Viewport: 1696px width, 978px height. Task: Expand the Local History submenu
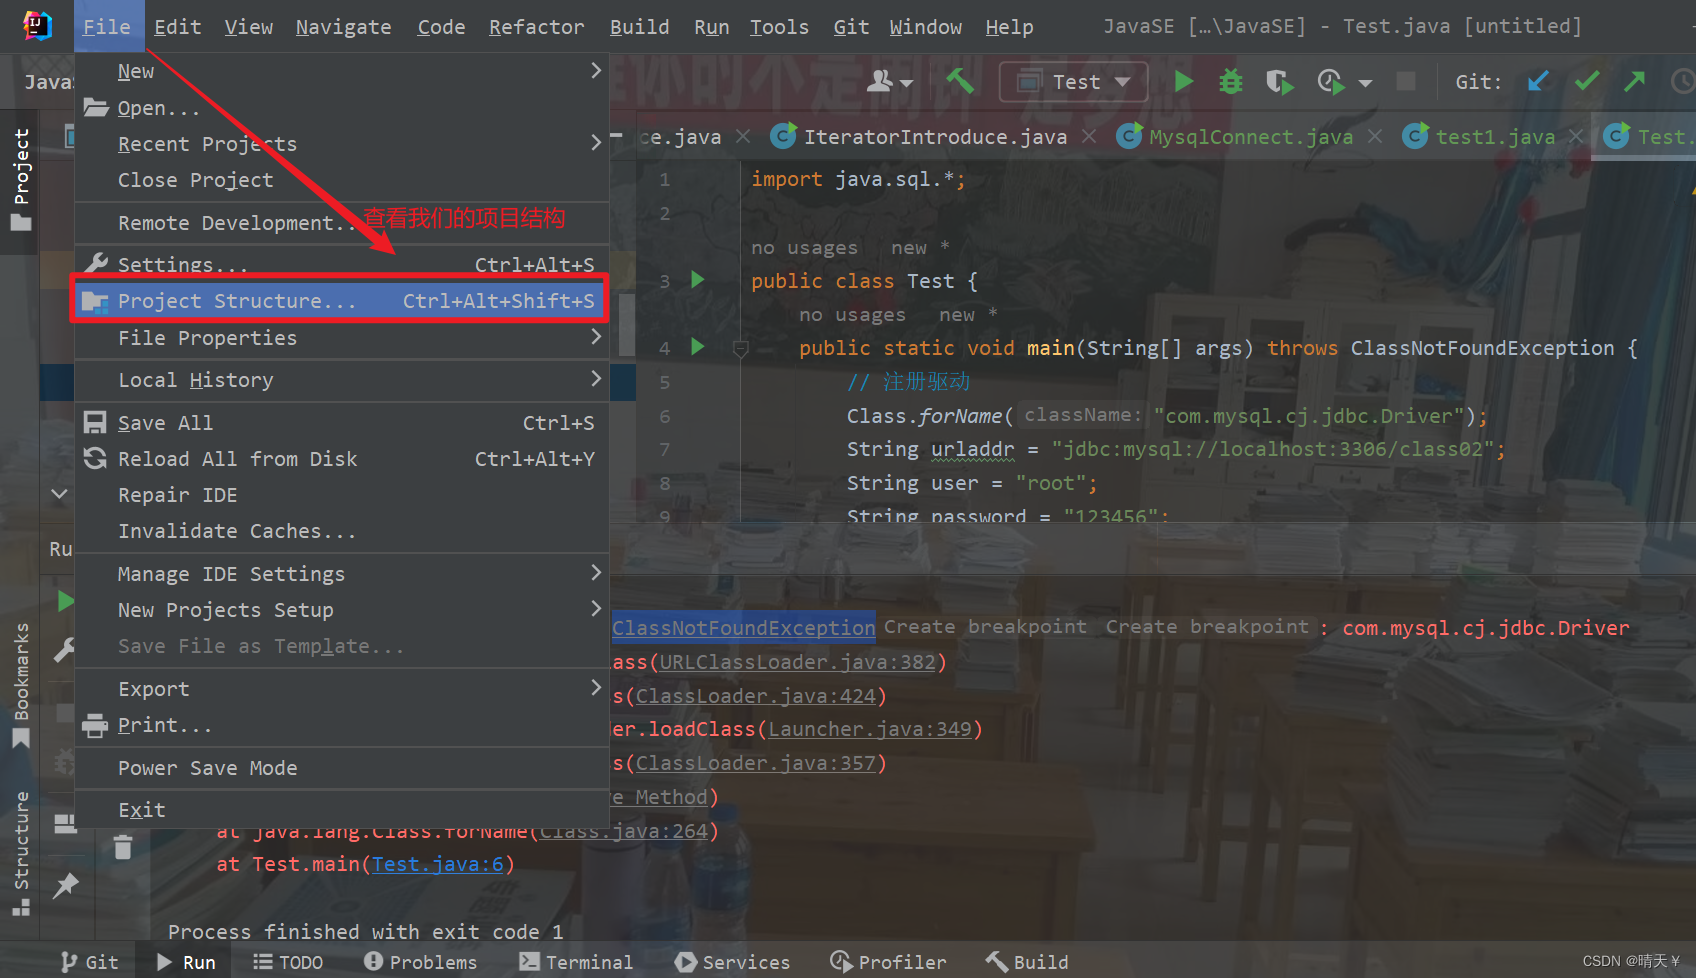[342, 380]
